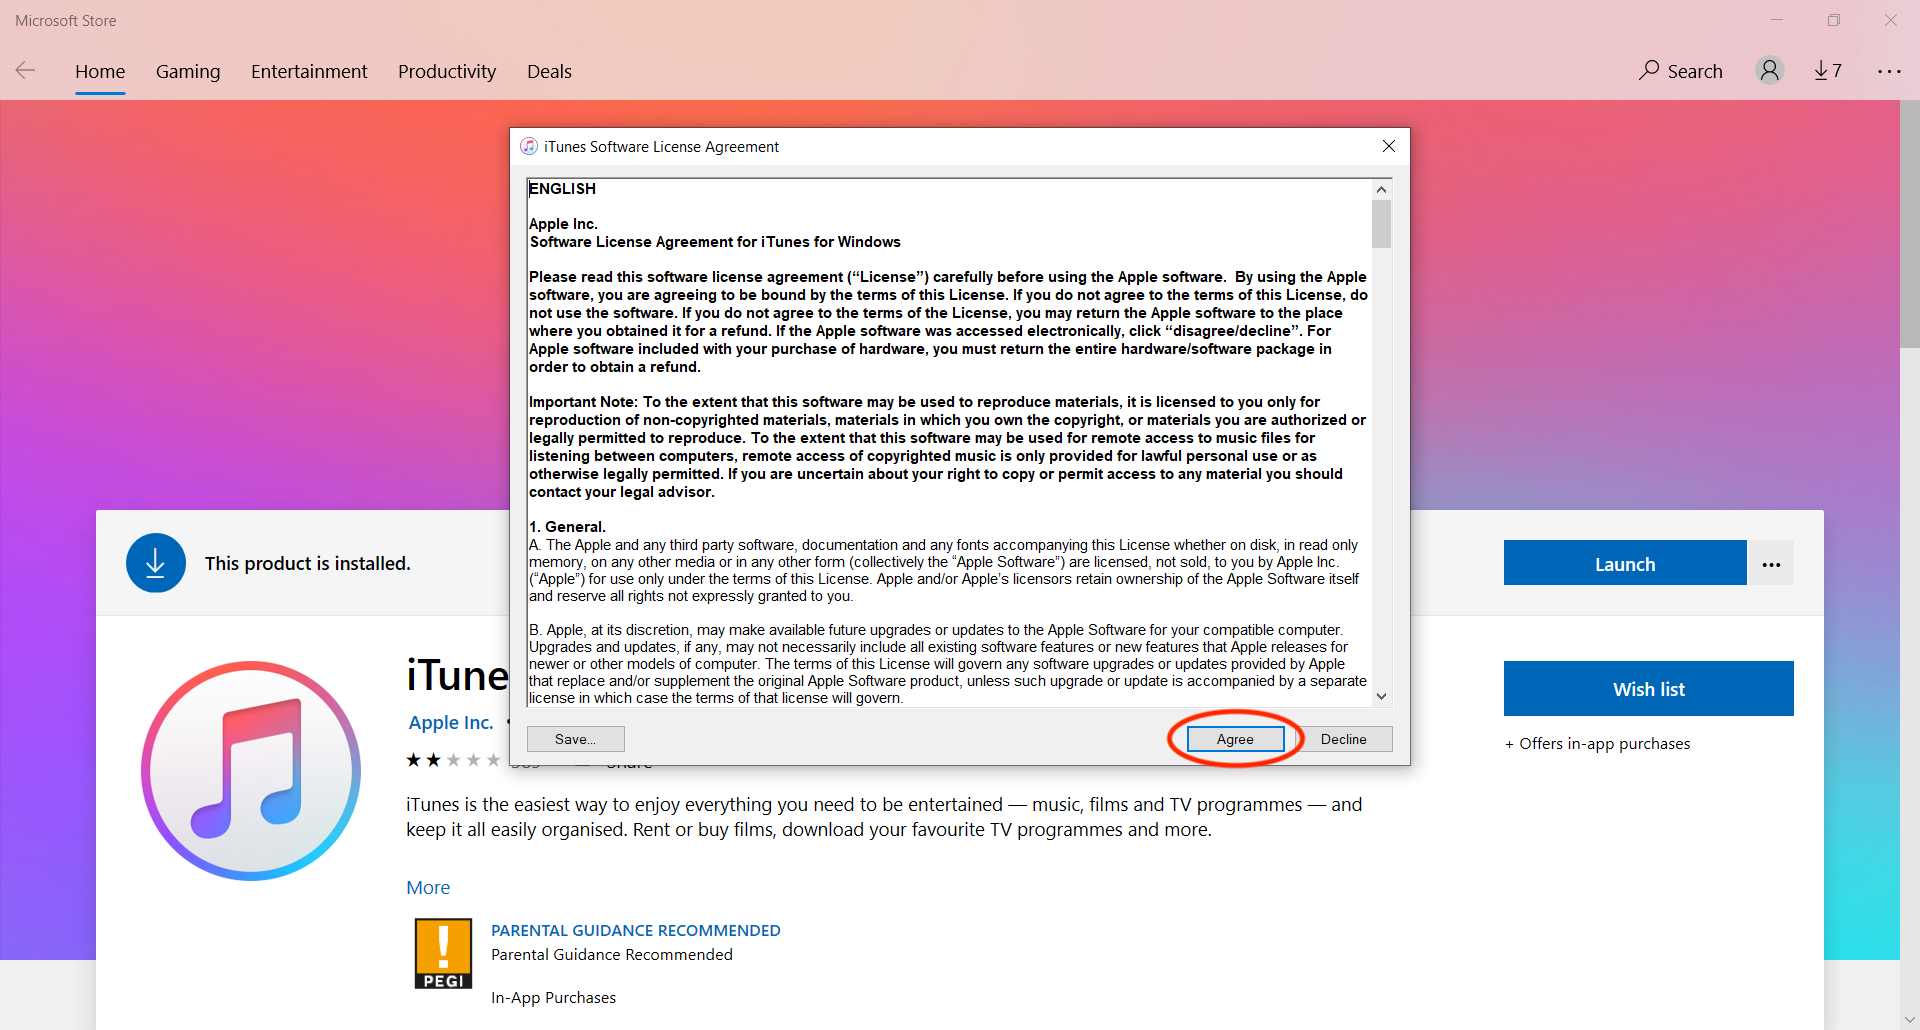1920x1030 pixels.
Task: Go to the Productivity tab
Action: click(447, 71)
